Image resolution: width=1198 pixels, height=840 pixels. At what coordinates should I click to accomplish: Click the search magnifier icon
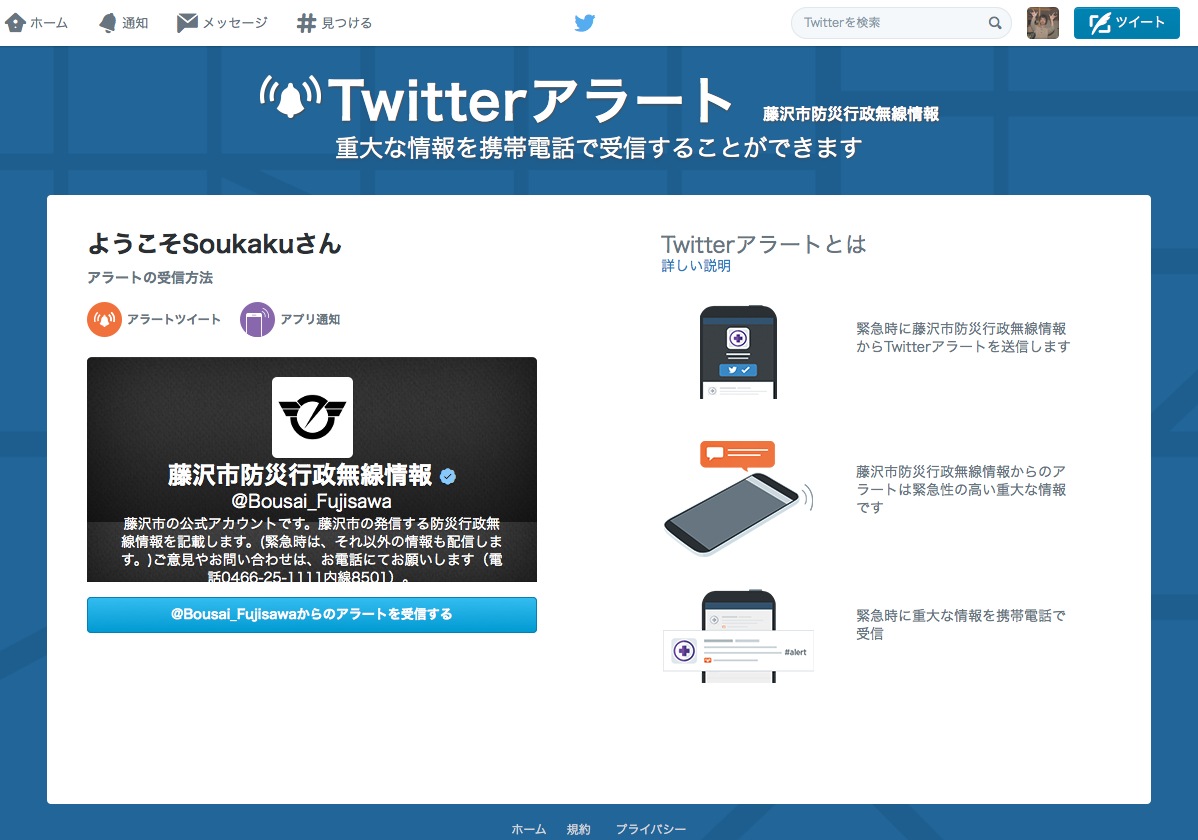(x=995, y=23)
